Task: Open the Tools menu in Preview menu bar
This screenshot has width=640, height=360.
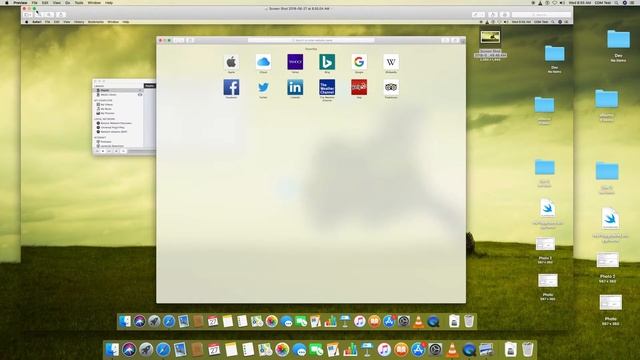Action: click(79, 2)
